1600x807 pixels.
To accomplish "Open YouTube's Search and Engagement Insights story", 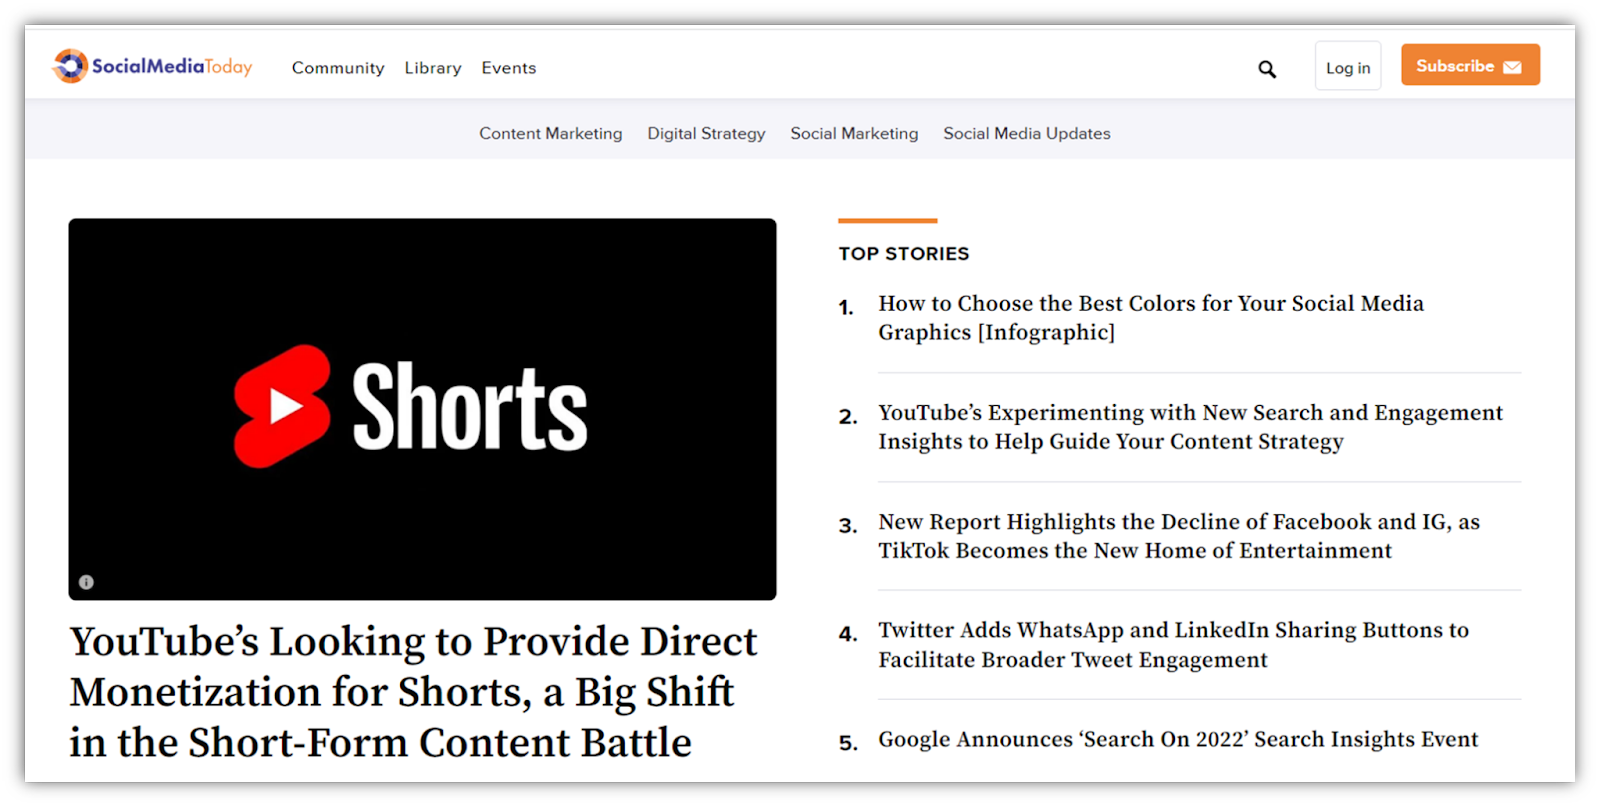I will pos(1190,427).
